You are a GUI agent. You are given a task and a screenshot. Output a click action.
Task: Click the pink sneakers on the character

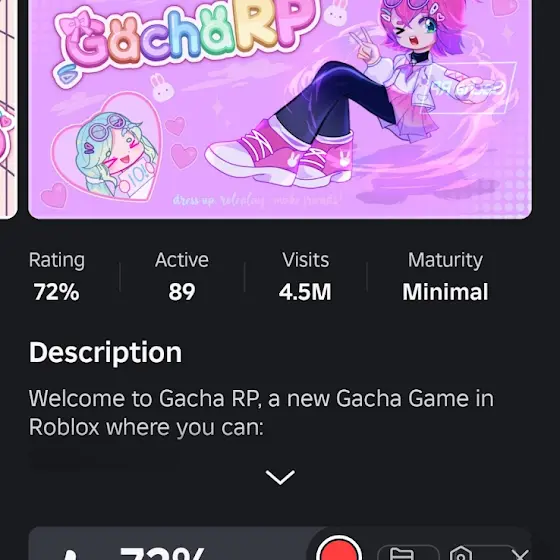pos(280,157)
